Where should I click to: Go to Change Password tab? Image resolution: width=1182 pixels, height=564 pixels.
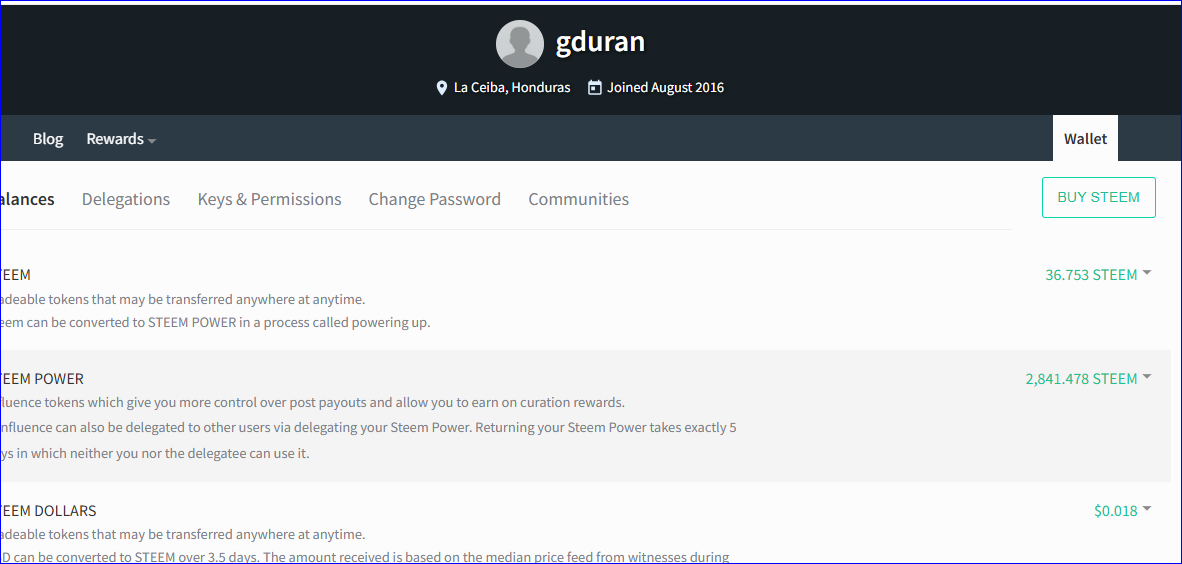[434, 199]
